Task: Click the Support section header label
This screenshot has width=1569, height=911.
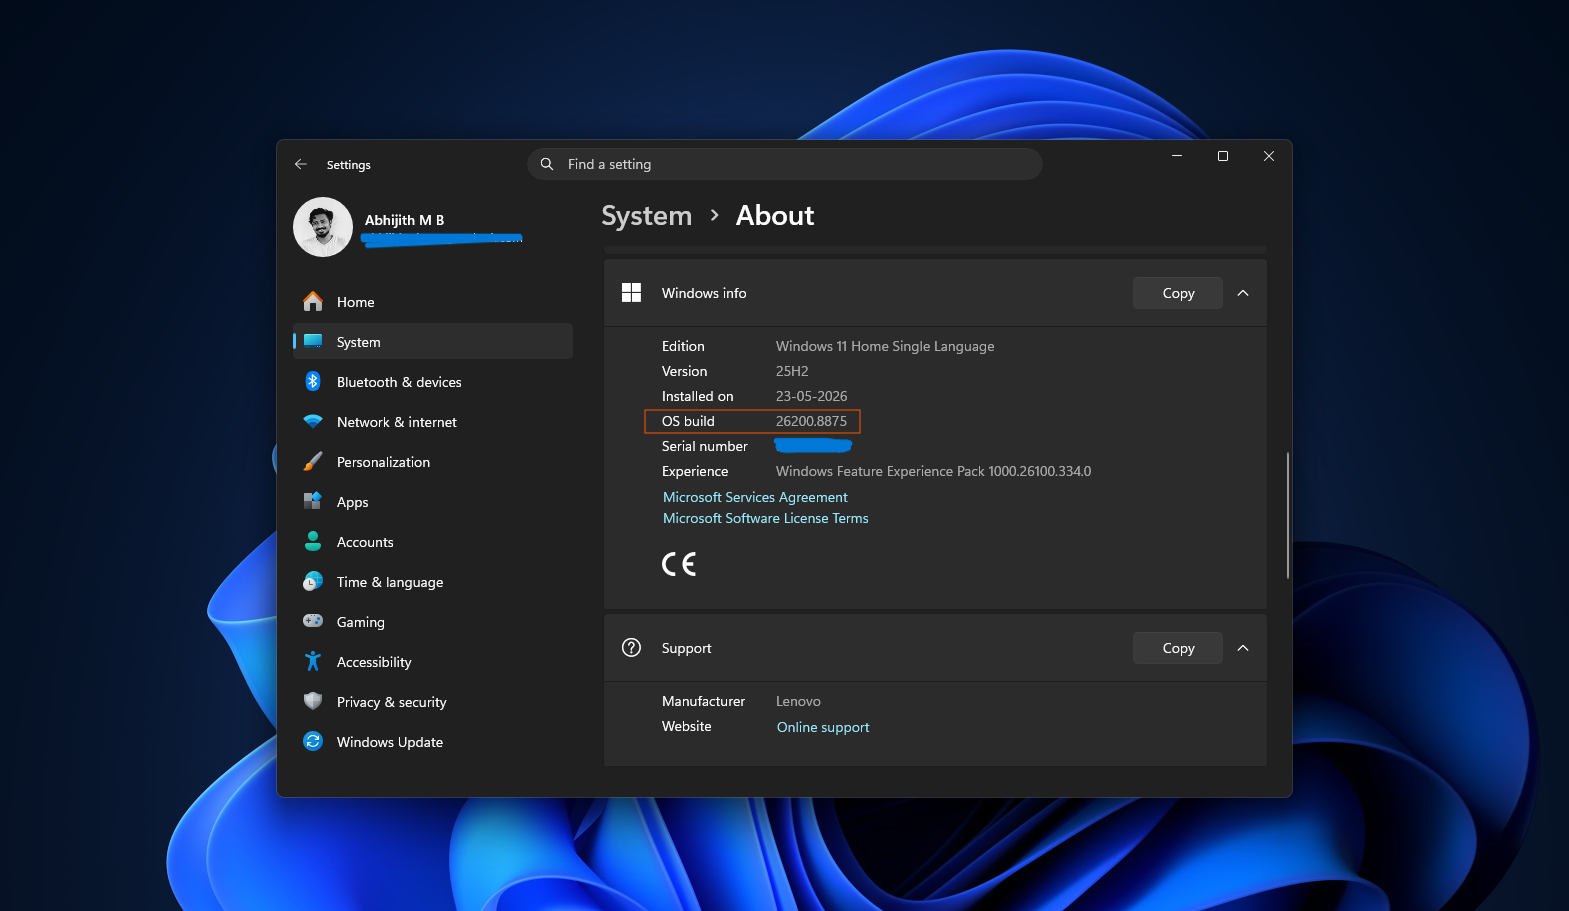Action: [x=686, y=648]
